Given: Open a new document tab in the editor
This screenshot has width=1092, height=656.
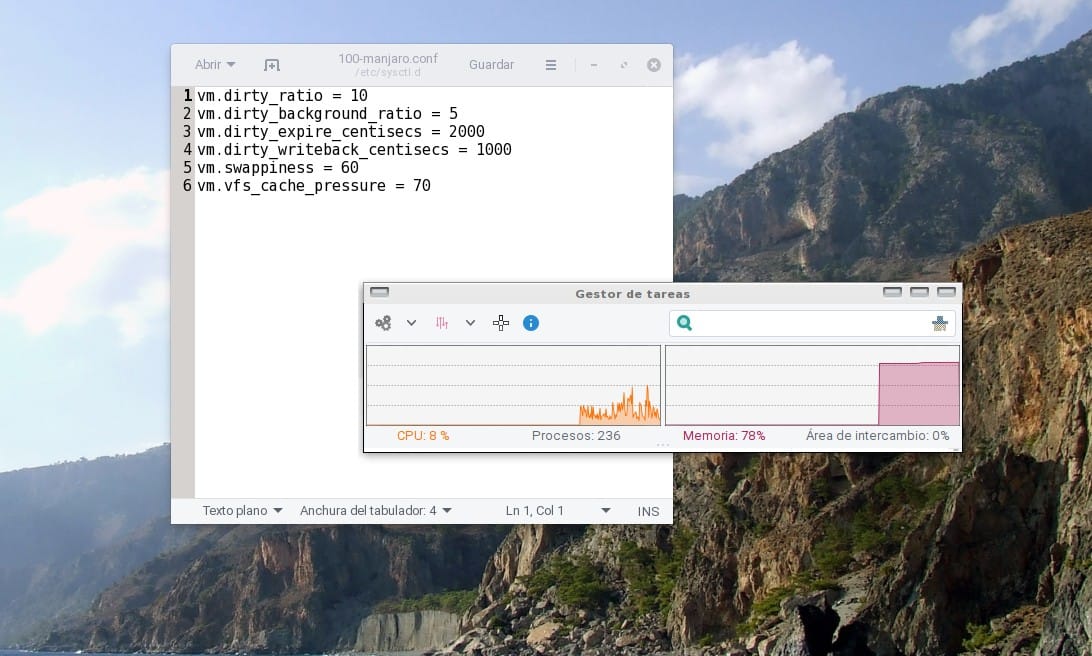Looking at the screenshot, I should (x=270, y=64).
